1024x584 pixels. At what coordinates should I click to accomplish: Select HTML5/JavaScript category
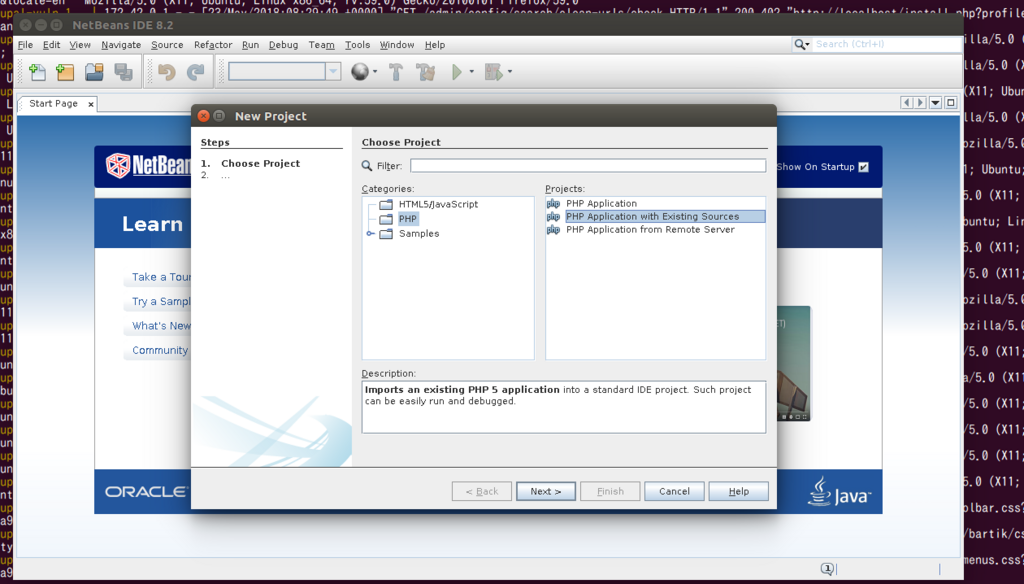(438, 204)
